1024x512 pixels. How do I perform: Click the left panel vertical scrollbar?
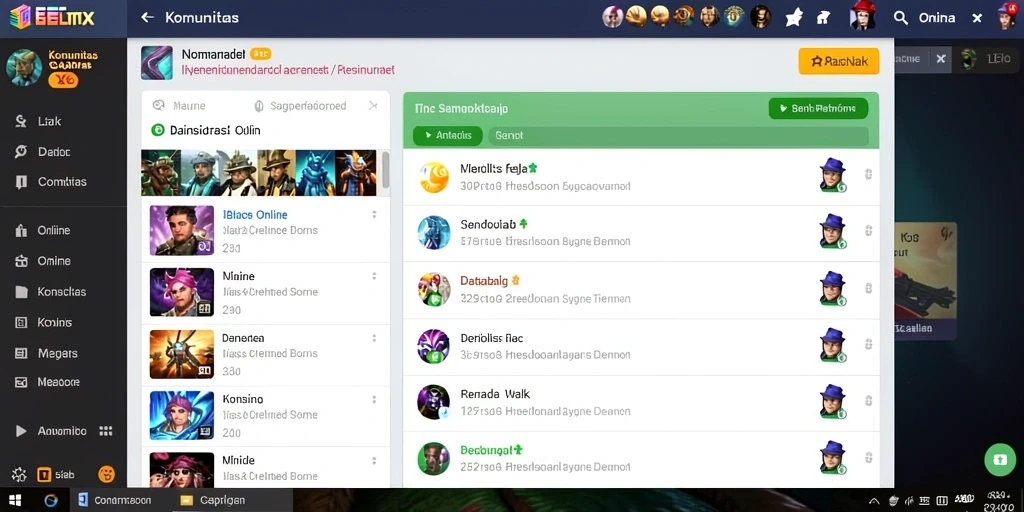[x=385, y=170]
